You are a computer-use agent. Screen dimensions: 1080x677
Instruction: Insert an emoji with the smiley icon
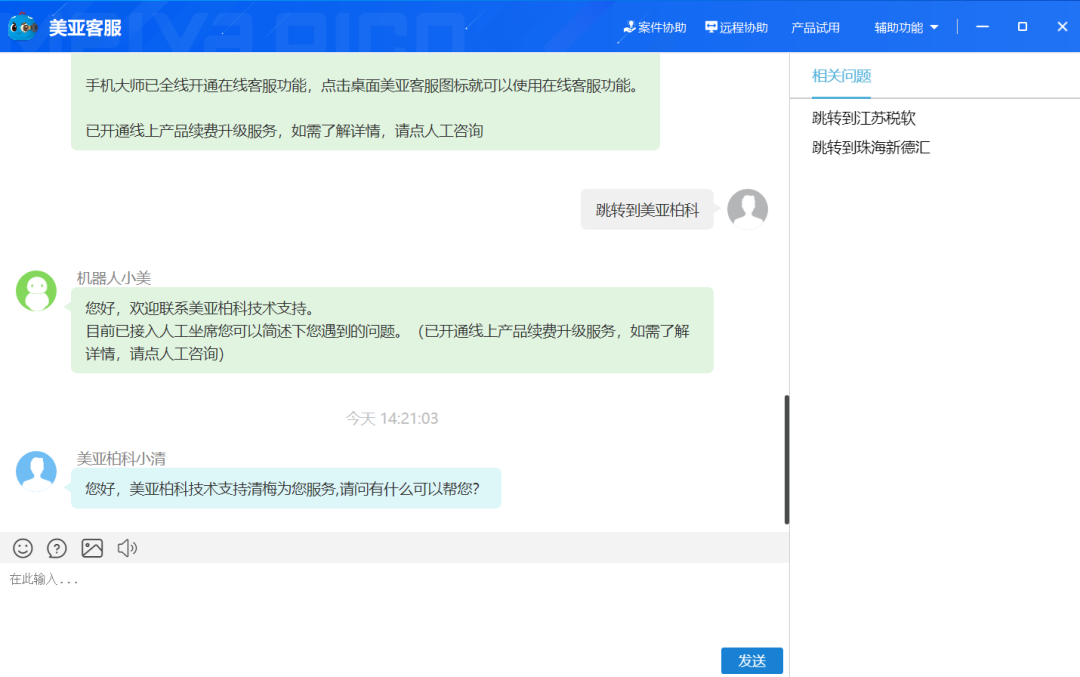tap(23, 548)
